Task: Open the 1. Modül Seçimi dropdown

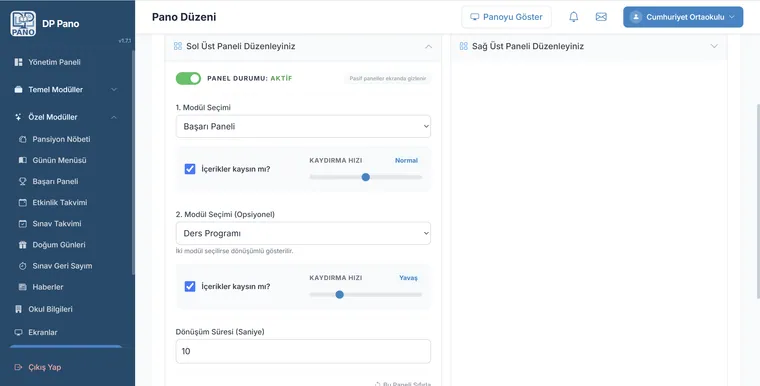Action: point(303,126)
